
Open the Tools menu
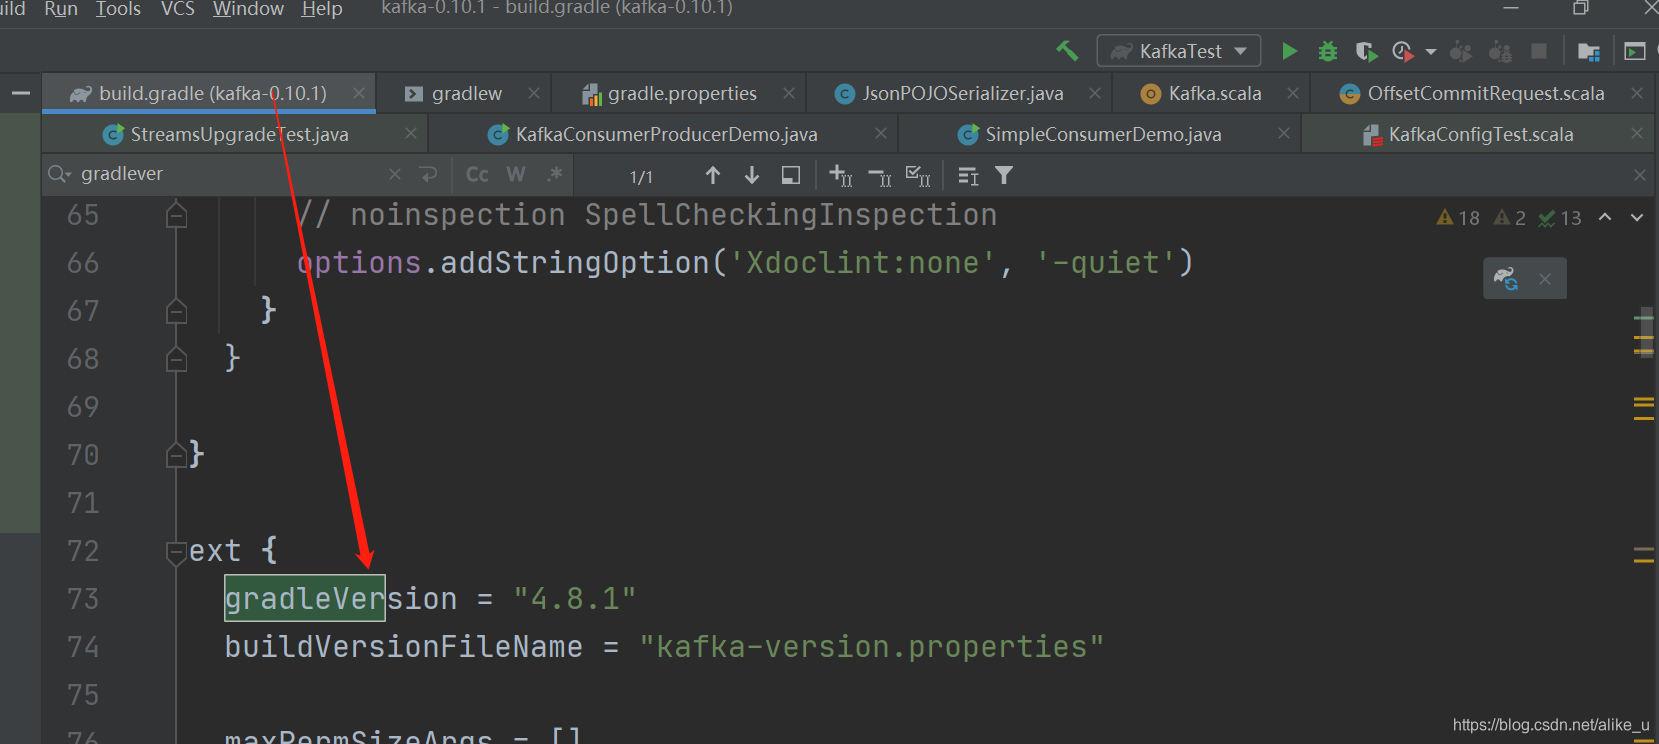(118, 9)
